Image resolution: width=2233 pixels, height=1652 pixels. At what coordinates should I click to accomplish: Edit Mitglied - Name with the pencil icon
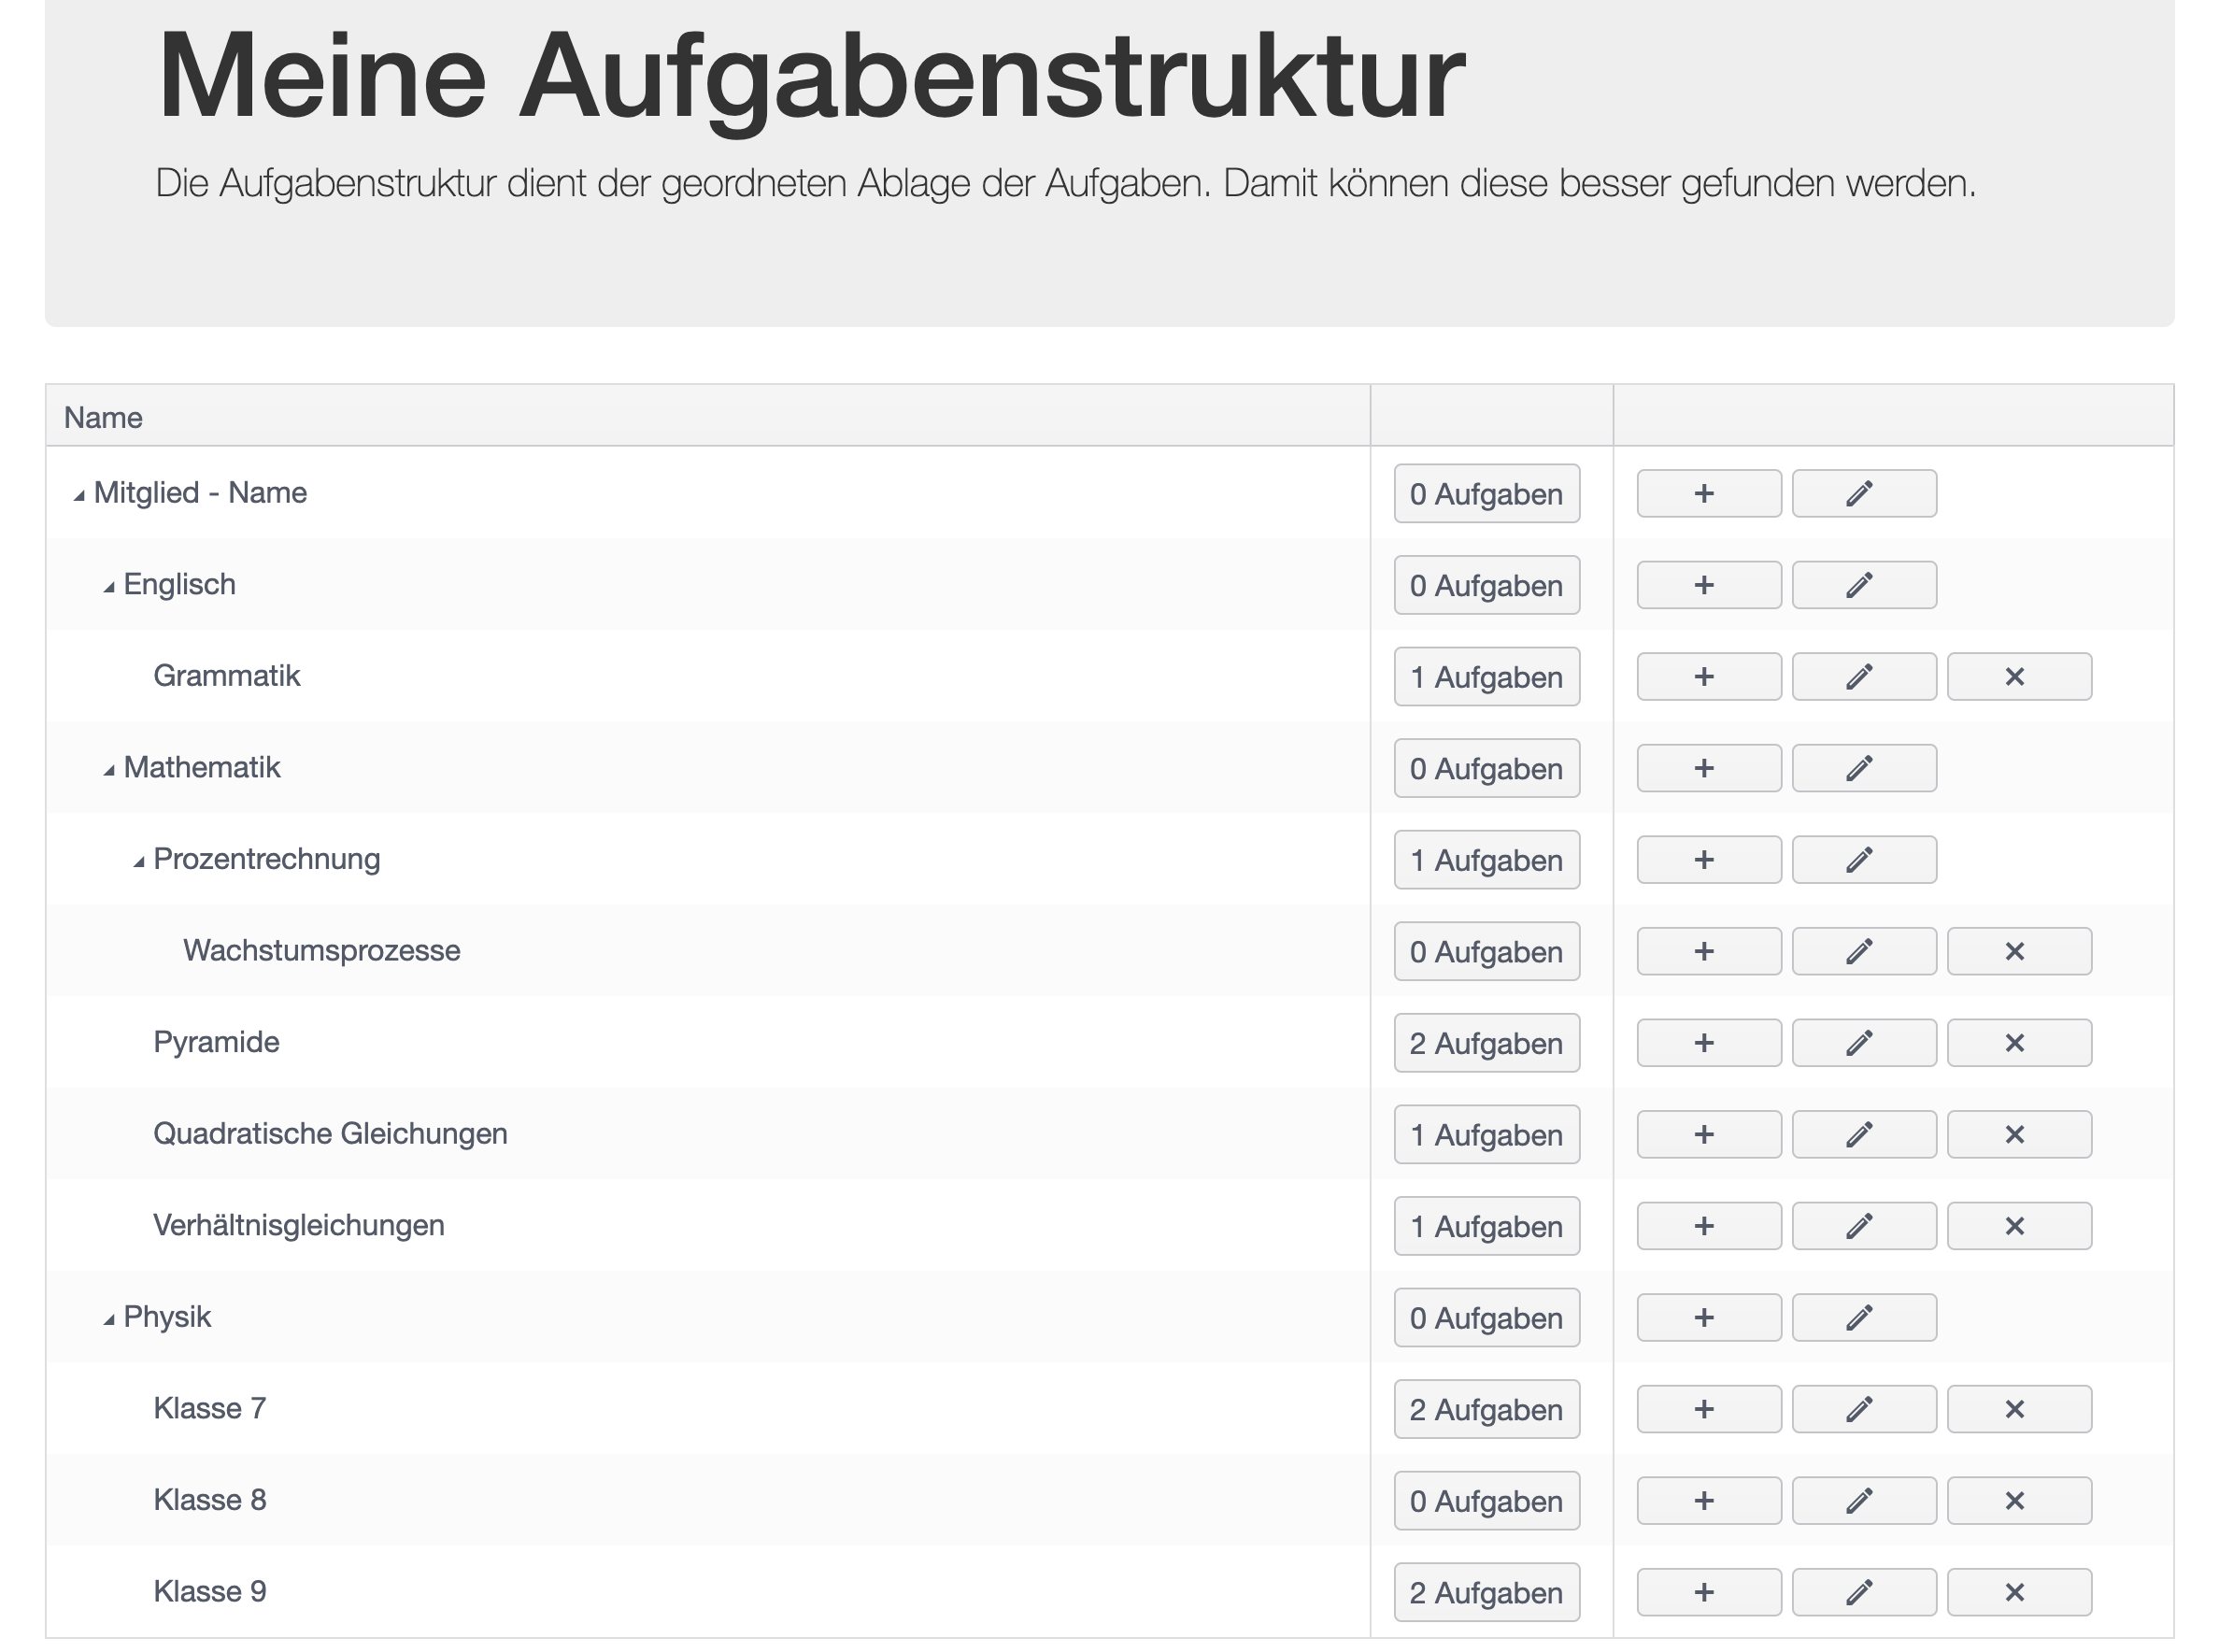pos(1863,494)
